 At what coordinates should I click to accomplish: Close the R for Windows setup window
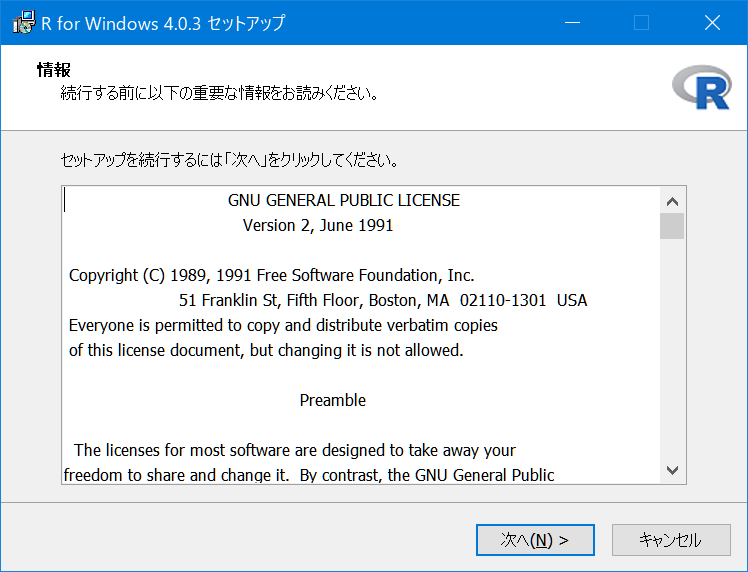pyautogui.click(x=712, y=22)
